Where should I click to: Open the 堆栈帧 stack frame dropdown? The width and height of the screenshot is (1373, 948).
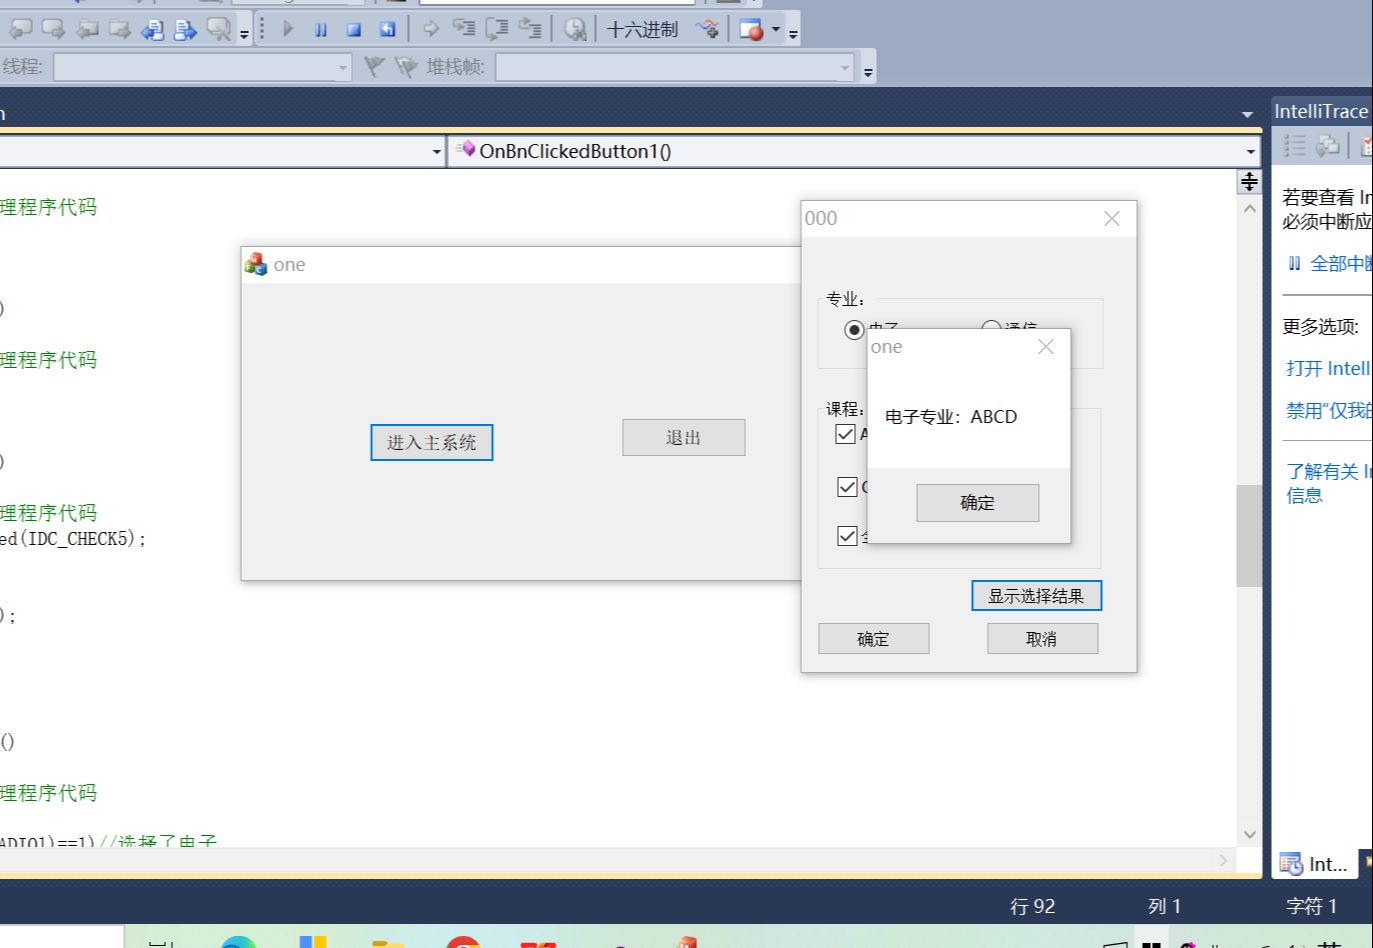pyautogui.click(x=843, y=67)
